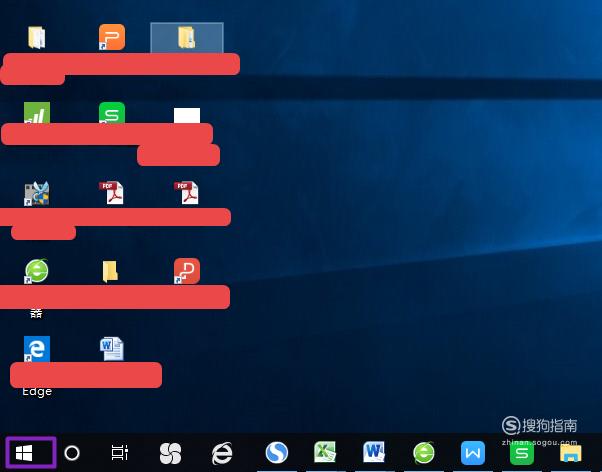Select the orange WPS Presentation desktop shortcut

[112, 37]
